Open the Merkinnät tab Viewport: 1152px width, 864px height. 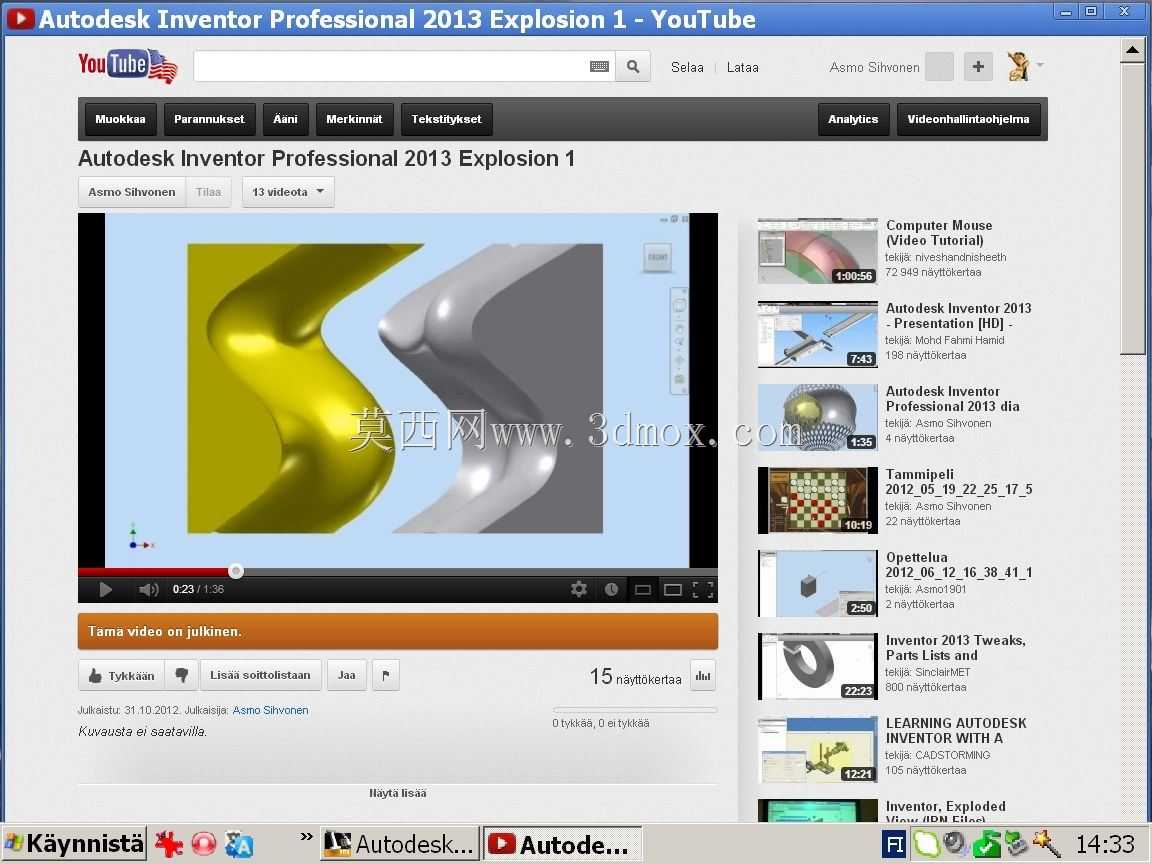[x=354, y=119]
